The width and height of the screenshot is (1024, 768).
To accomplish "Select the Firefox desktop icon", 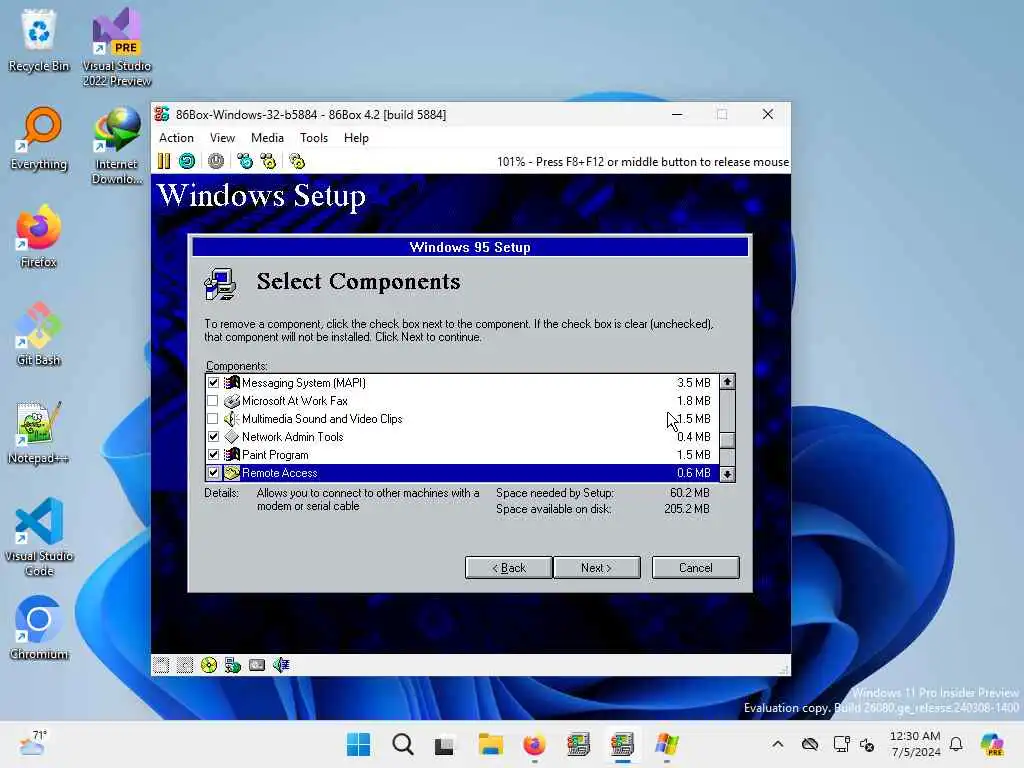I will 39,236.
